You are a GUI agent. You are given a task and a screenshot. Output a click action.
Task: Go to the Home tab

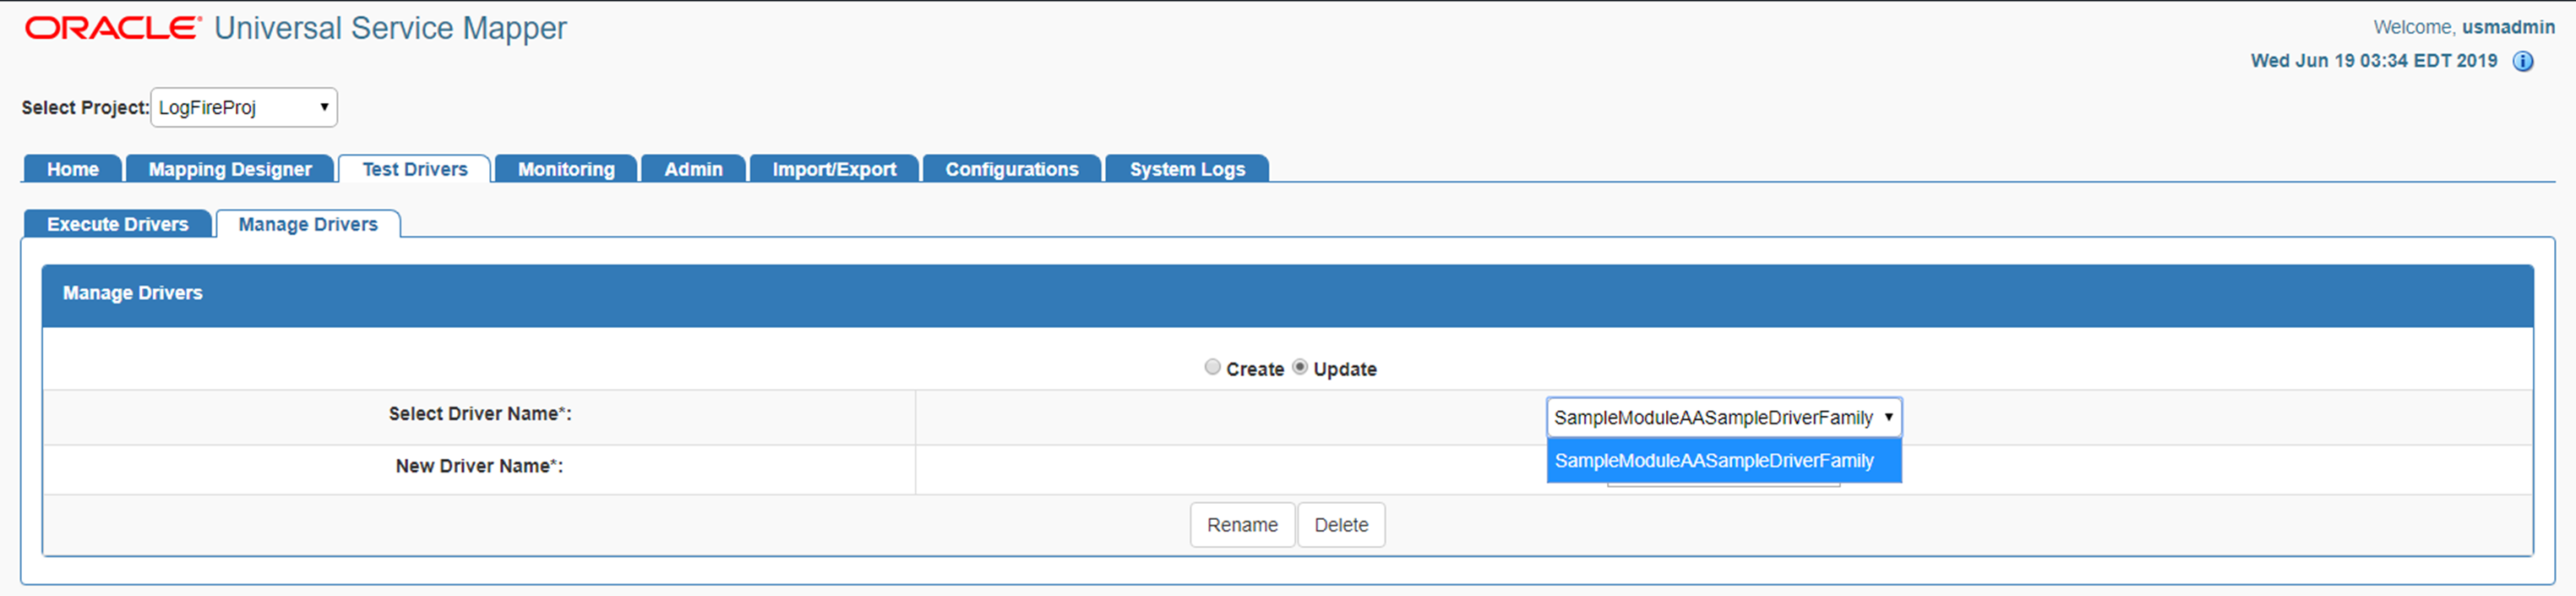[73, 169]
